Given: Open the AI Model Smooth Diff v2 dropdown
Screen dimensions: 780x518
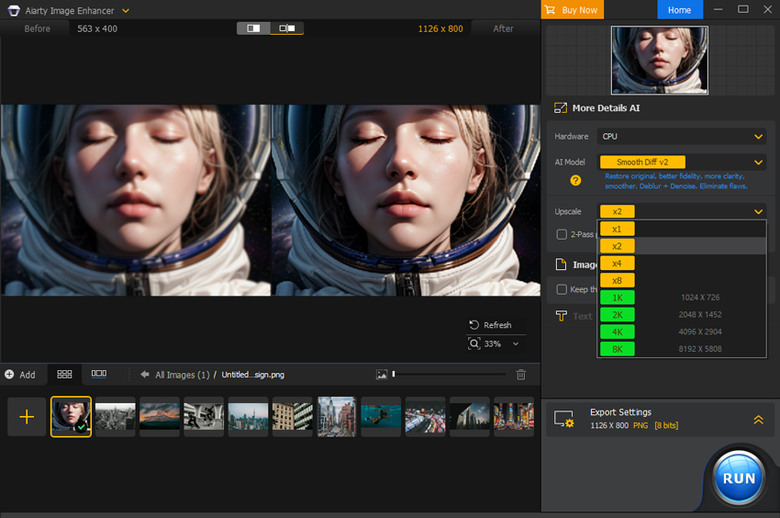Looking at the screenshot, I should point(681,162).
